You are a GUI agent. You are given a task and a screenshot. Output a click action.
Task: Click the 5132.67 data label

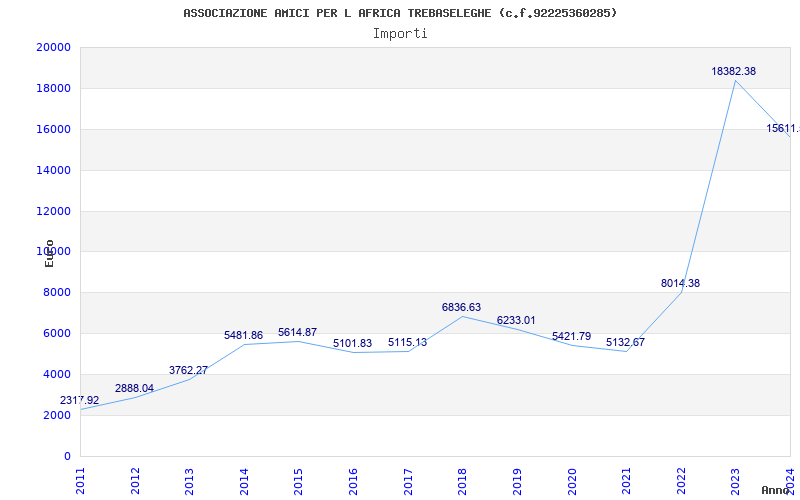pos(626,343)
